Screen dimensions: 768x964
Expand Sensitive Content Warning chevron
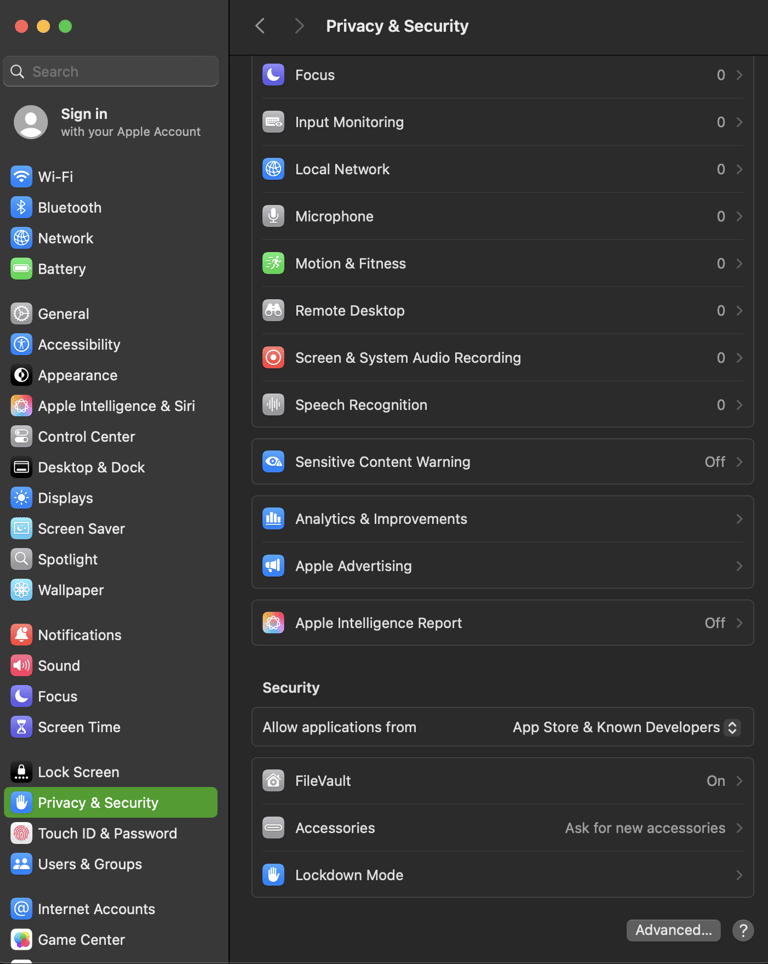click(739, 462)
